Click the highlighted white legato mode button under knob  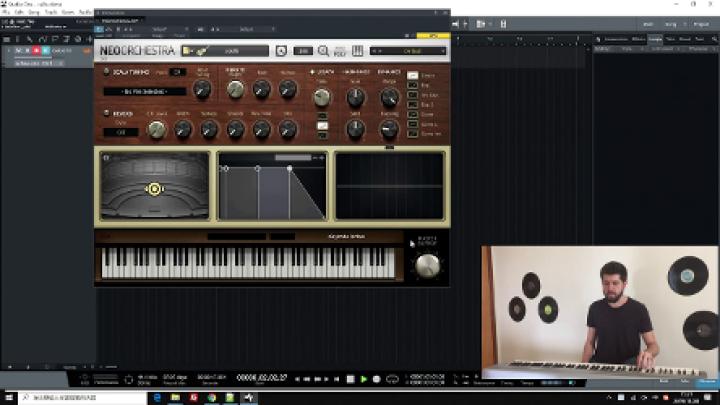tap(322, 125)
